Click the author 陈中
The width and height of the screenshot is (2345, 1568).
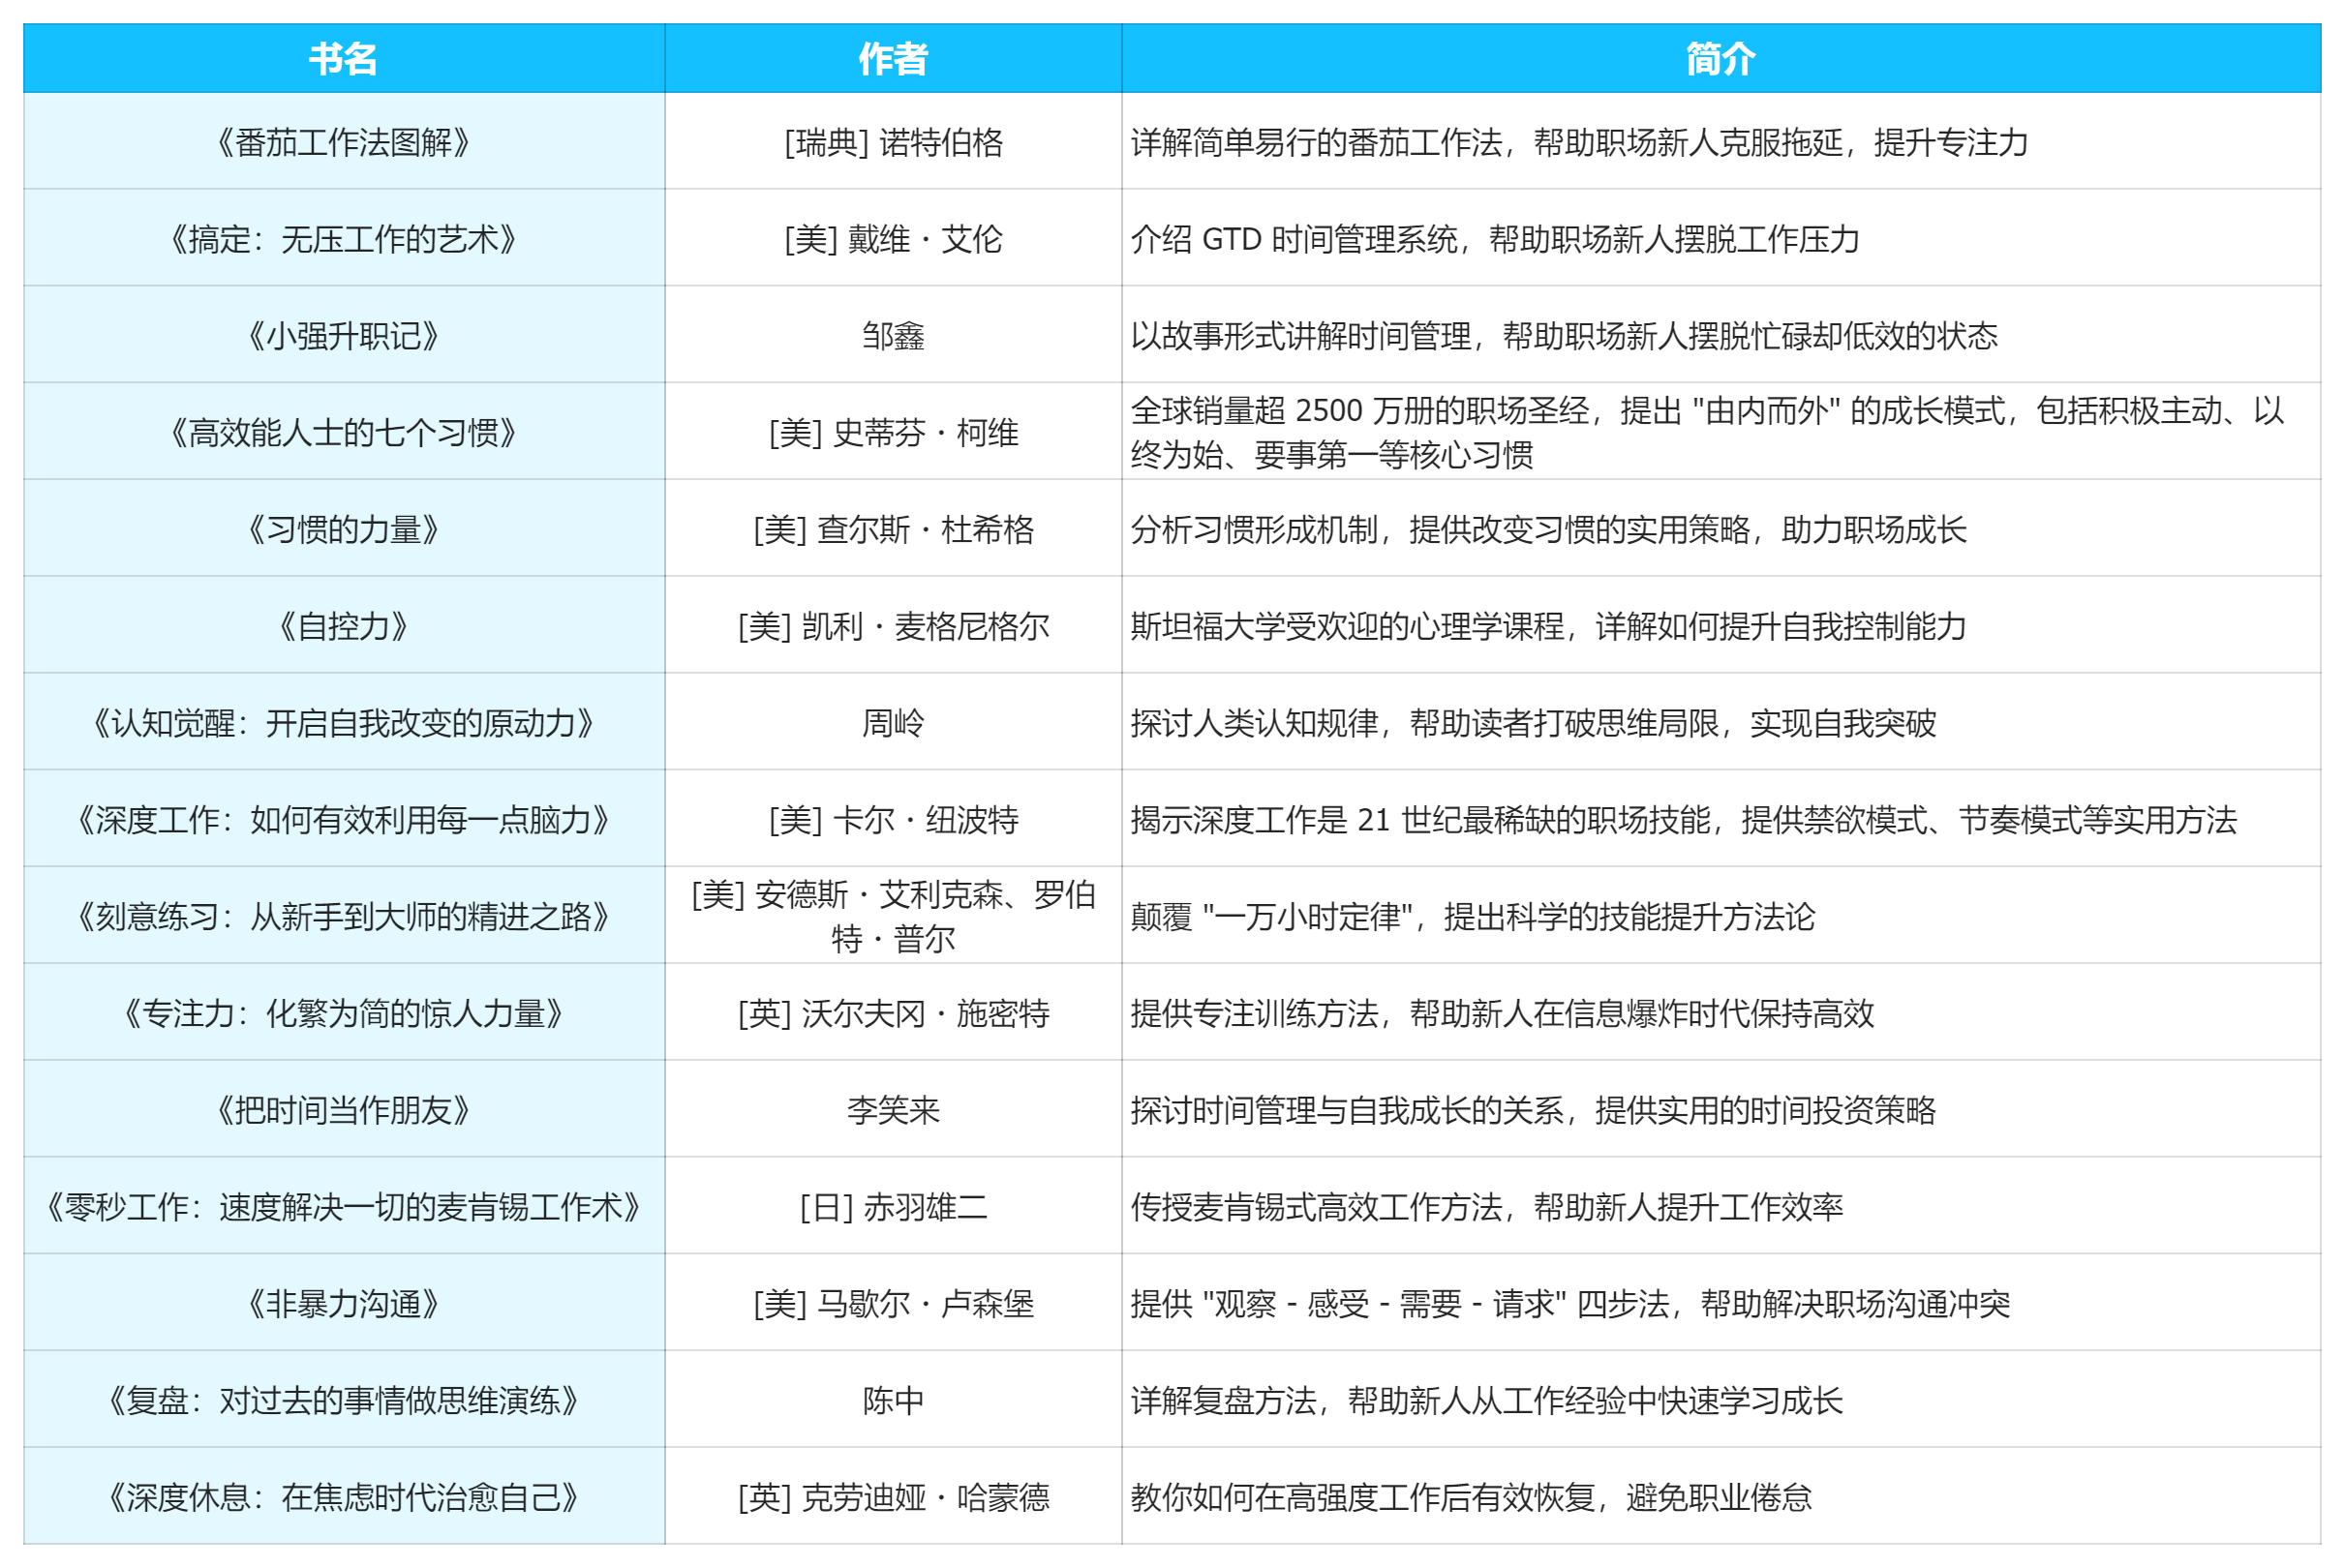893,1401
